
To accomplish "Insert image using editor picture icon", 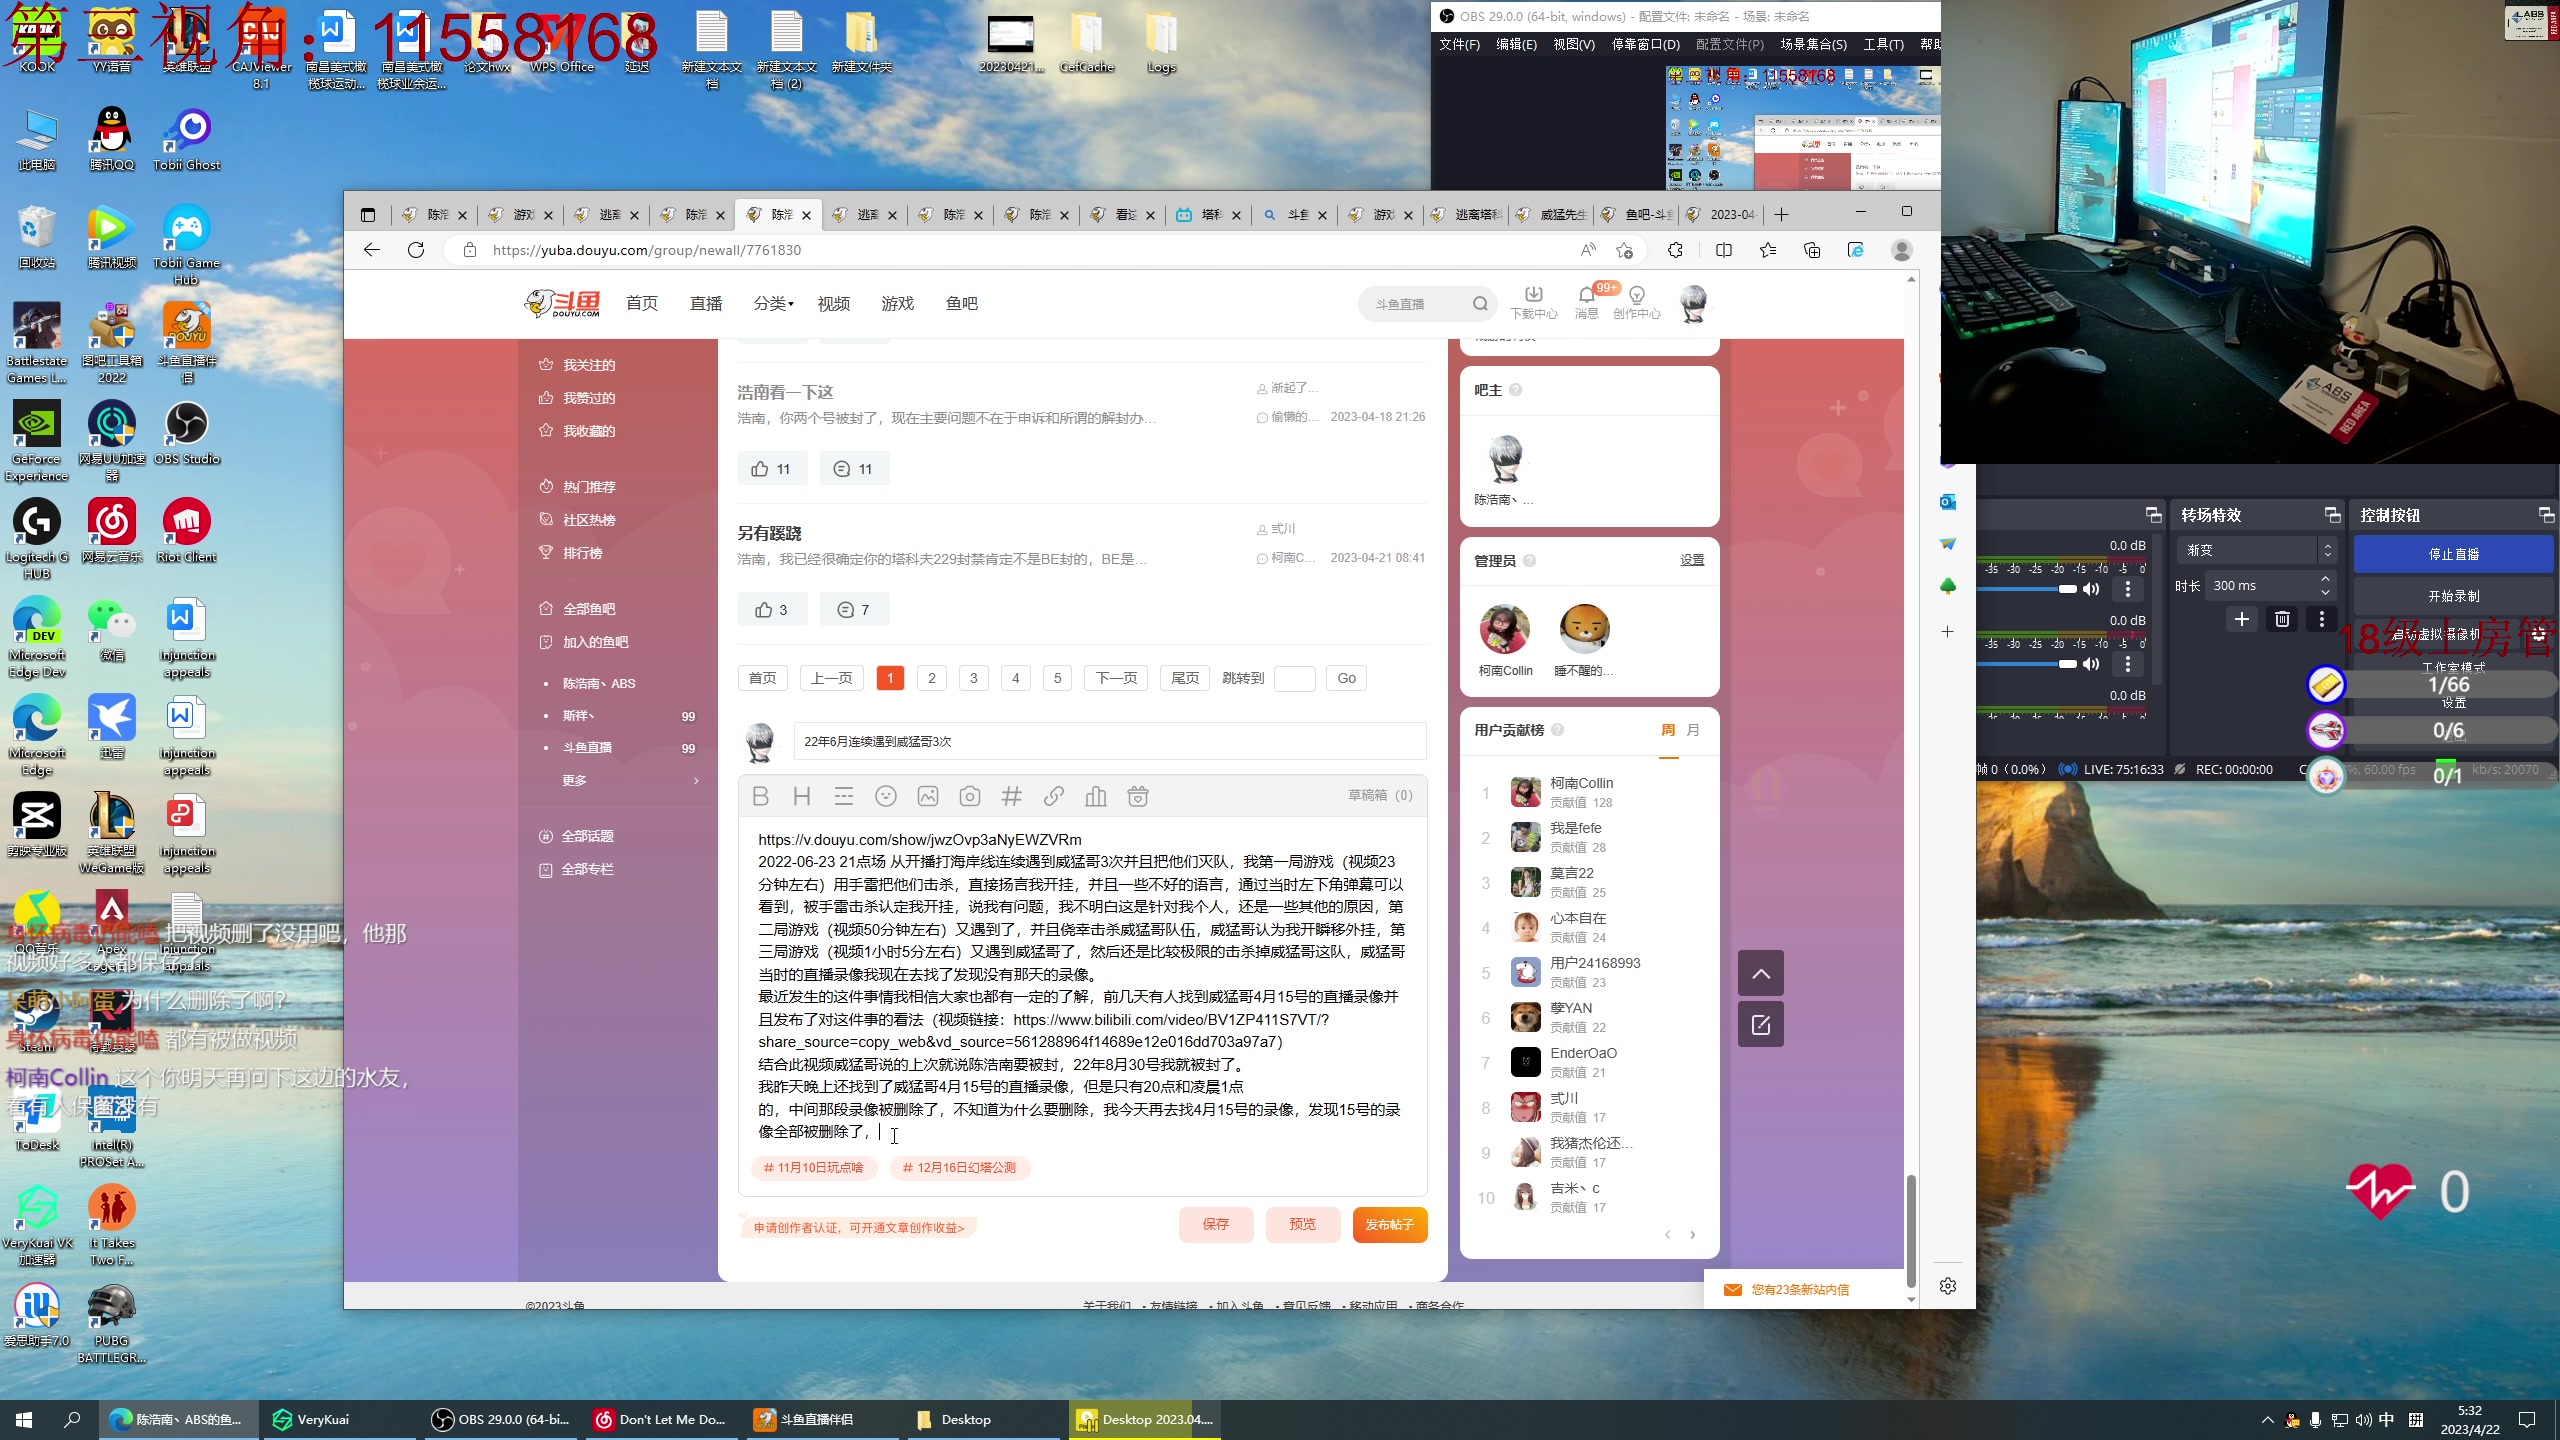I will 928,796.
